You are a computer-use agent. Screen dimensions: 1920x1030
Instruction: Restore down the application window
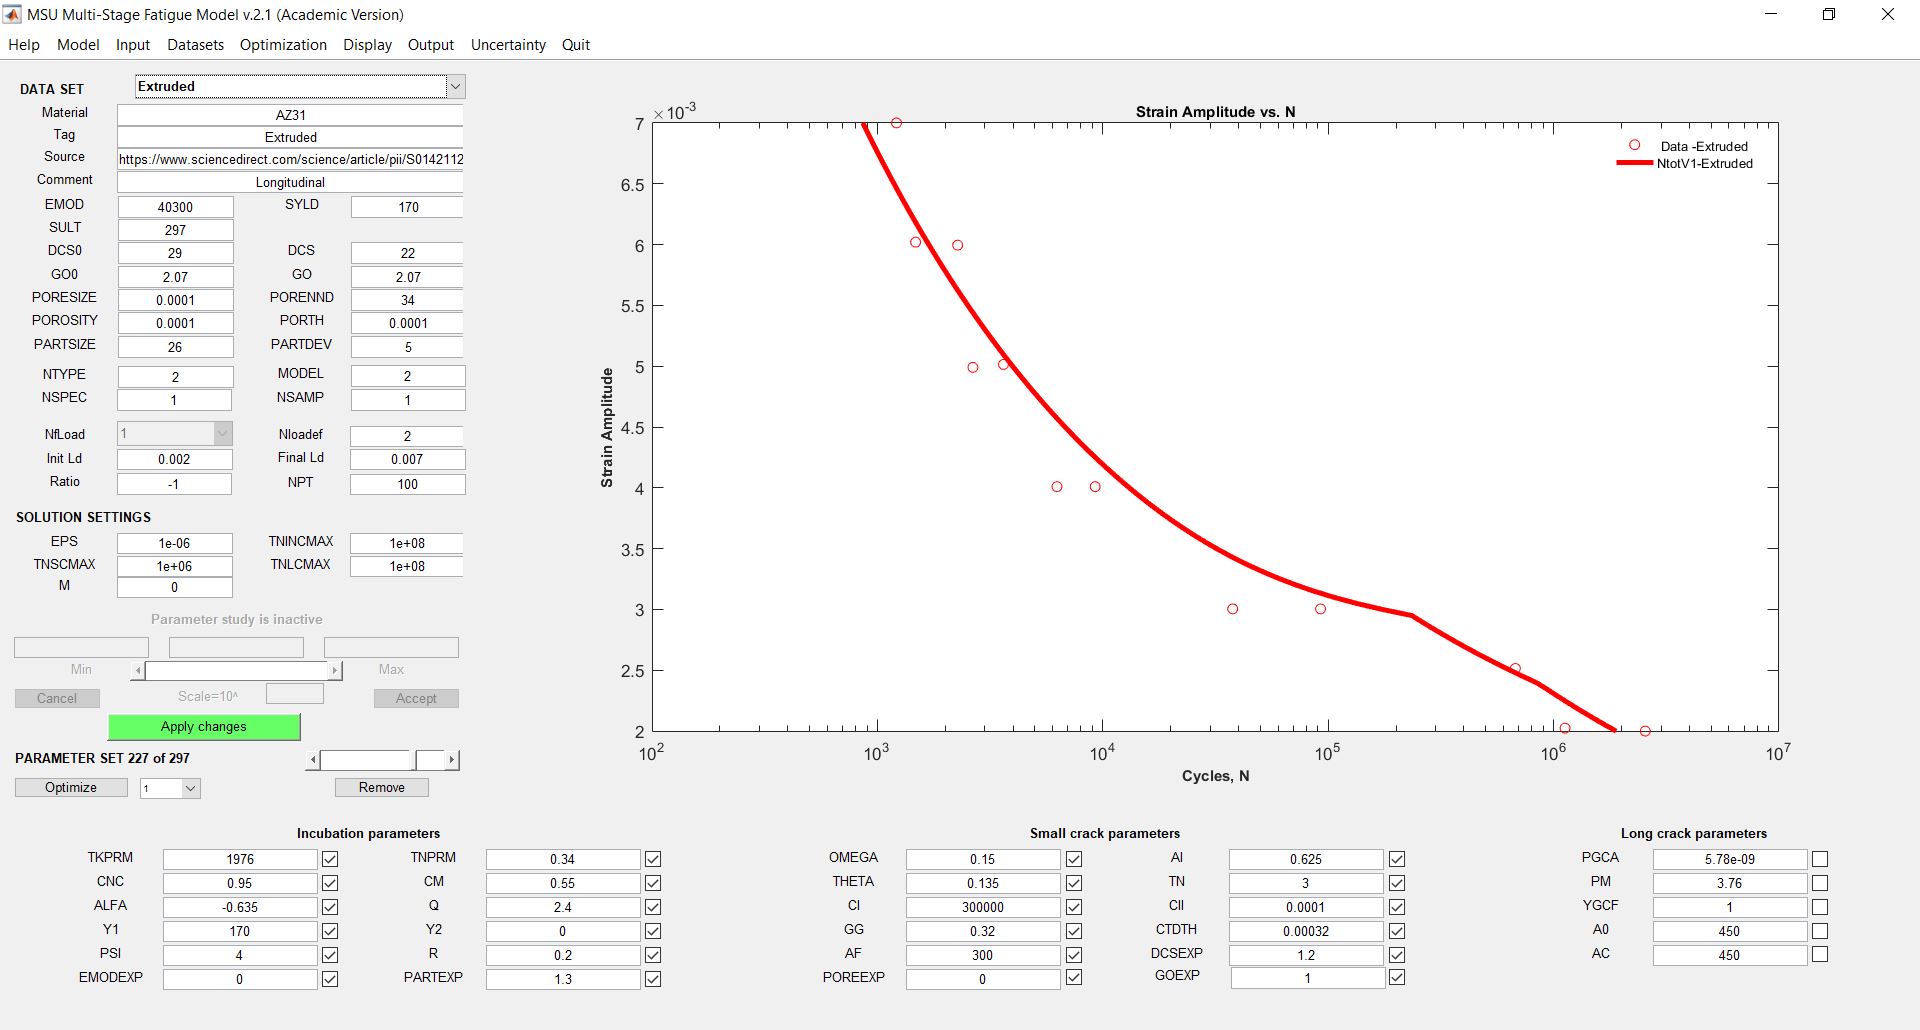point(1829,14)
